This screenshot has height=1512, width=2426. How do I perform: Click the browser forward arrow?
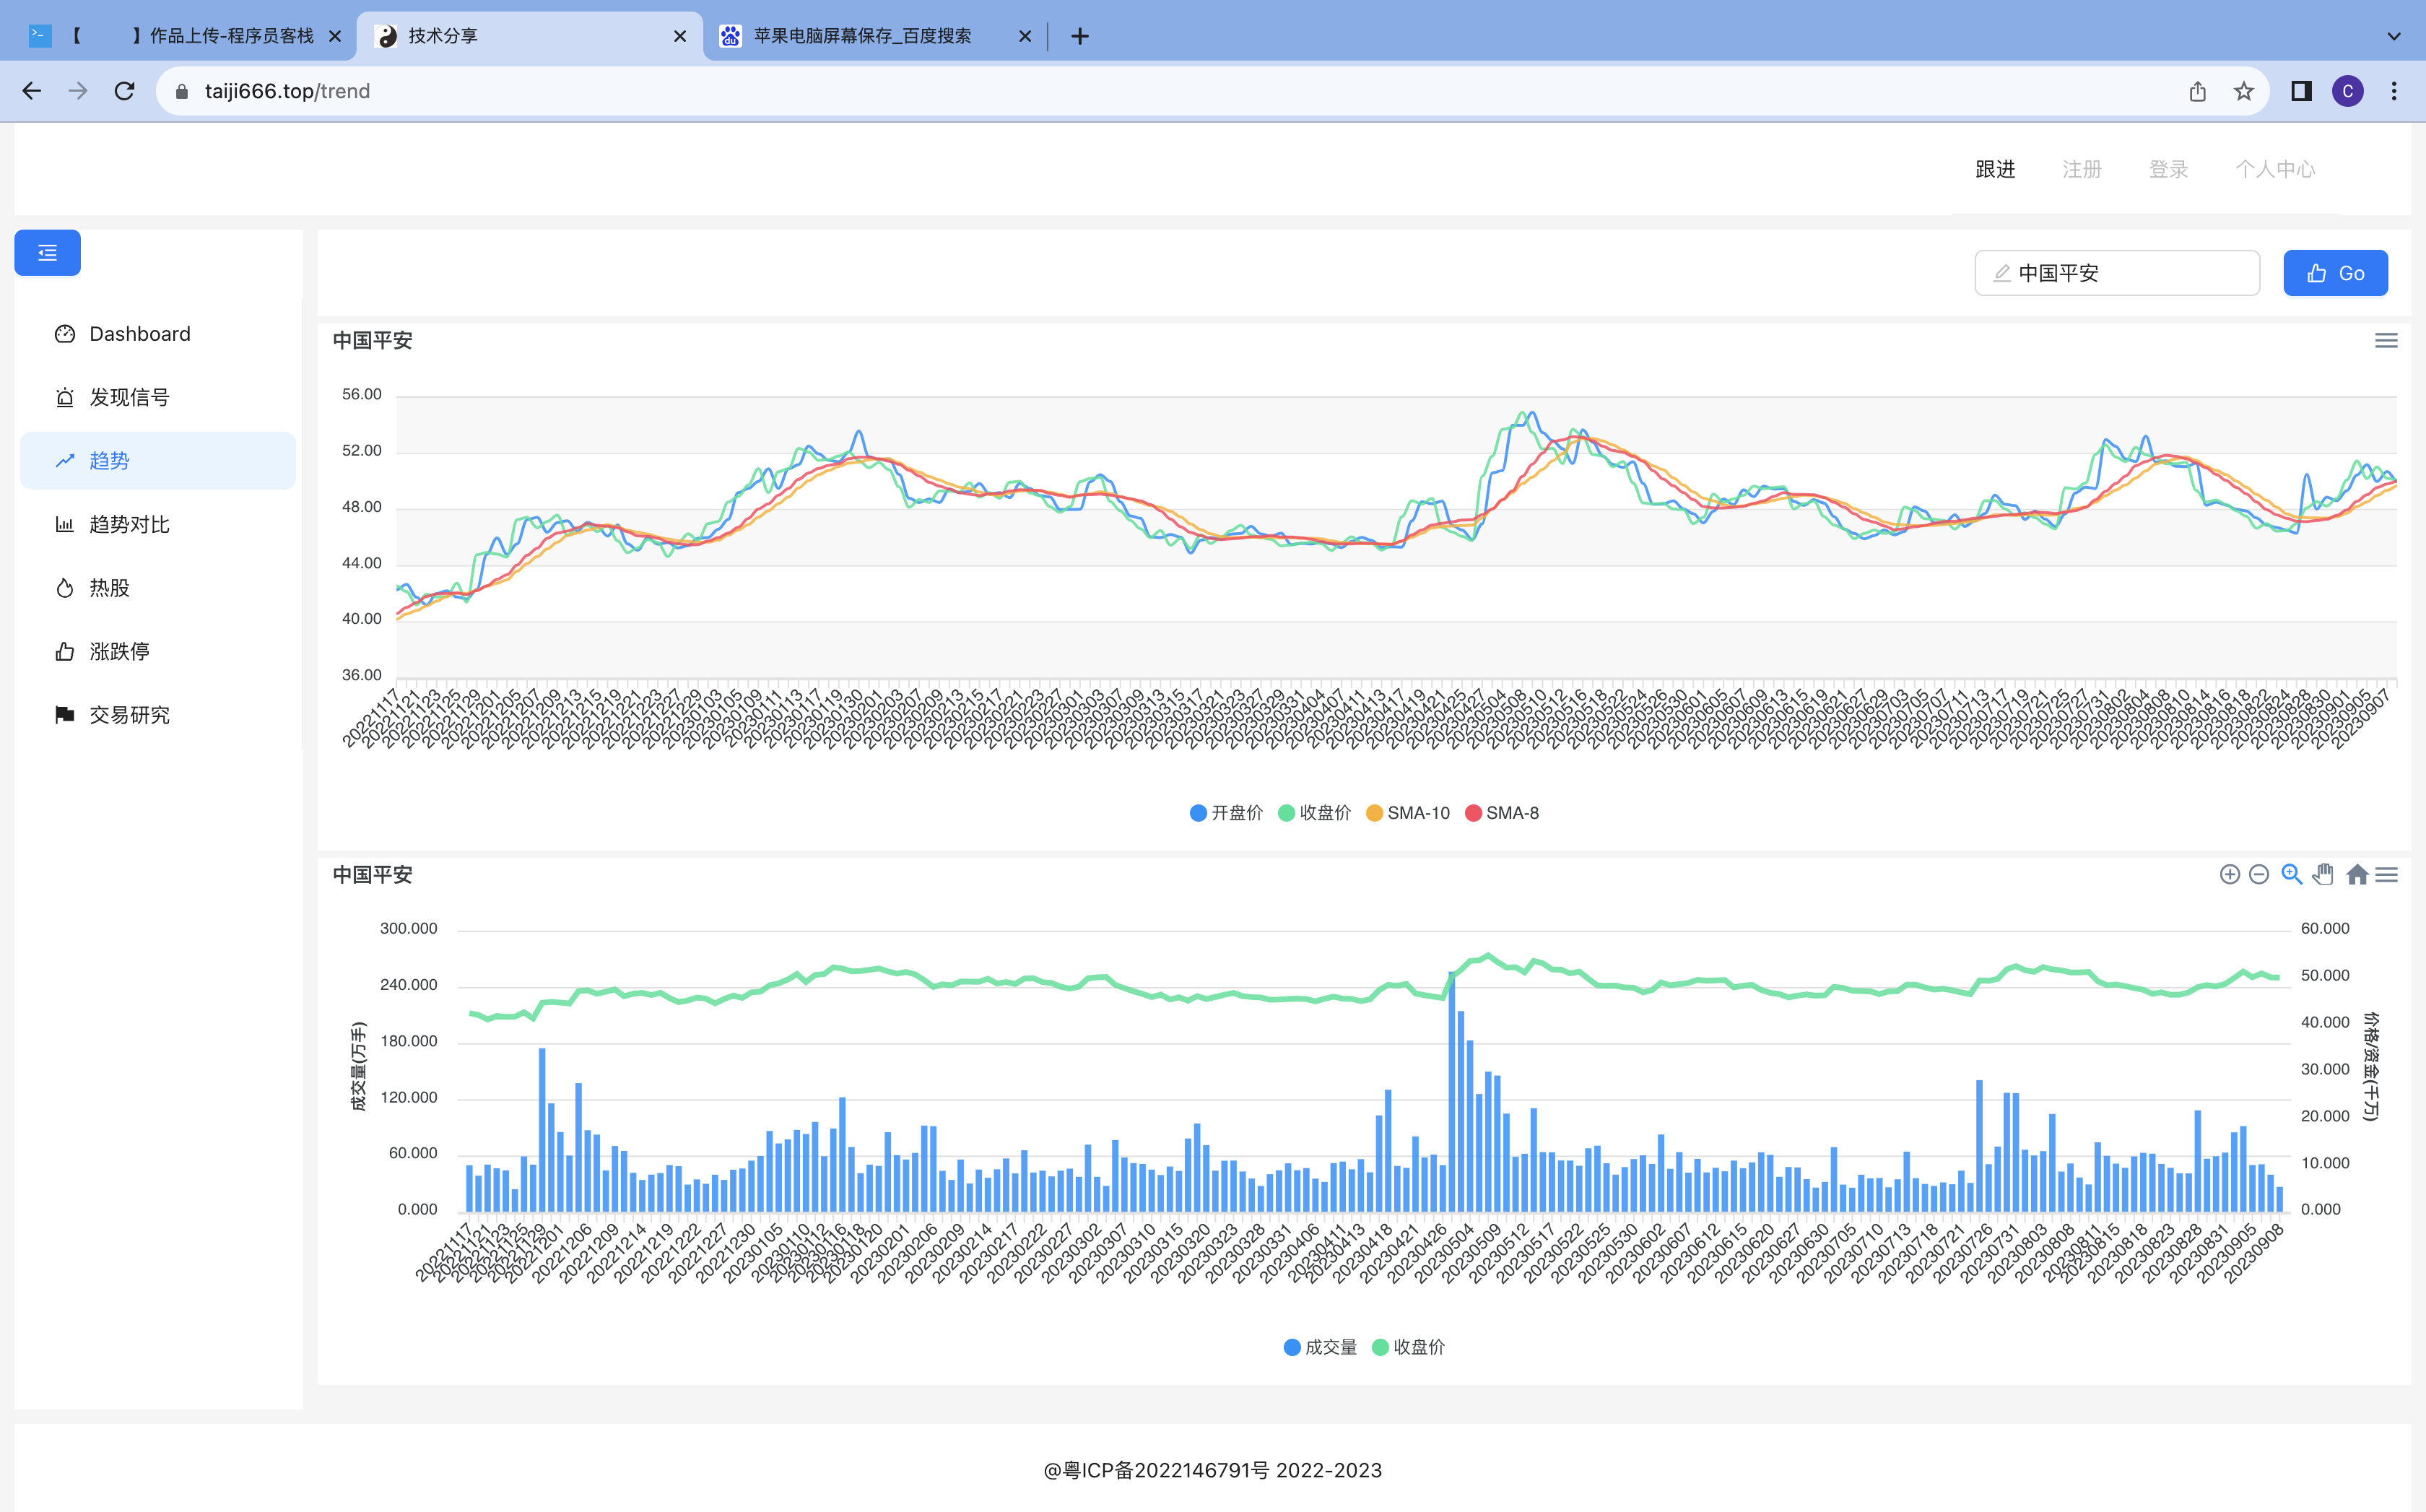tap(78, 91)
